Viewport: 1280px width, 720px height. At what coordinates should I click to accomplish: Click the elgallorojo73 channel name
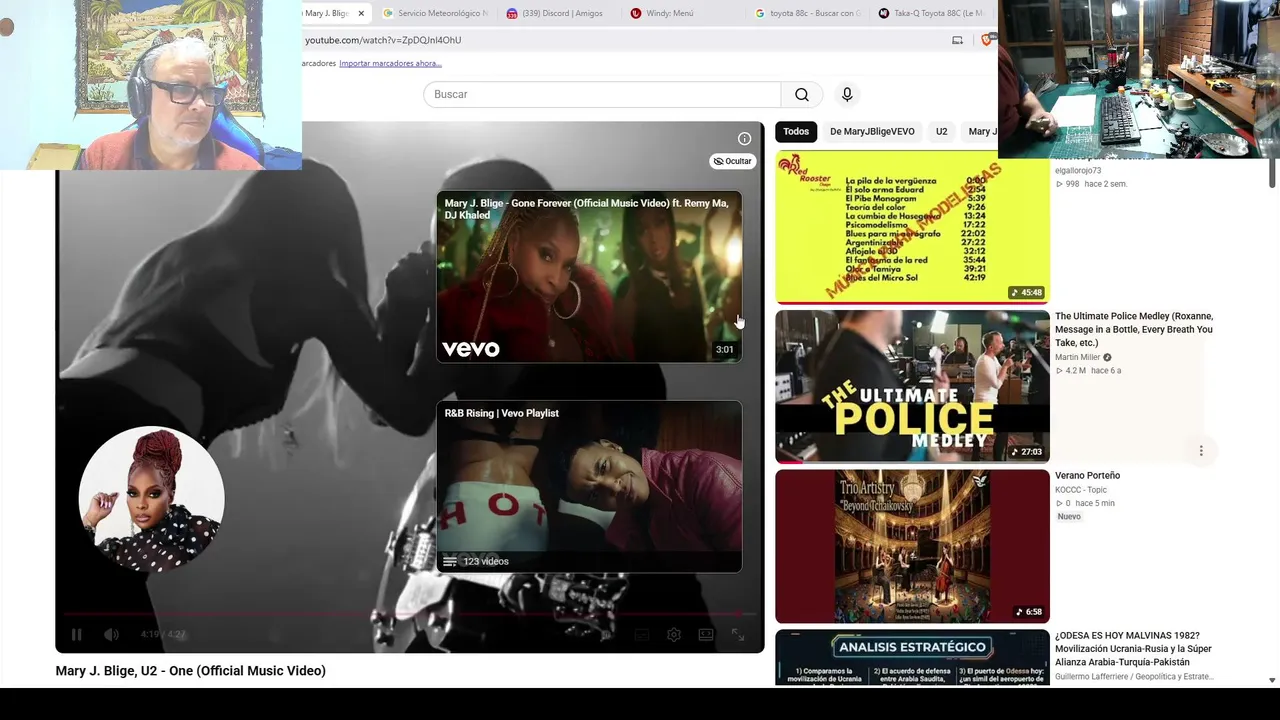click(1078, 171)
